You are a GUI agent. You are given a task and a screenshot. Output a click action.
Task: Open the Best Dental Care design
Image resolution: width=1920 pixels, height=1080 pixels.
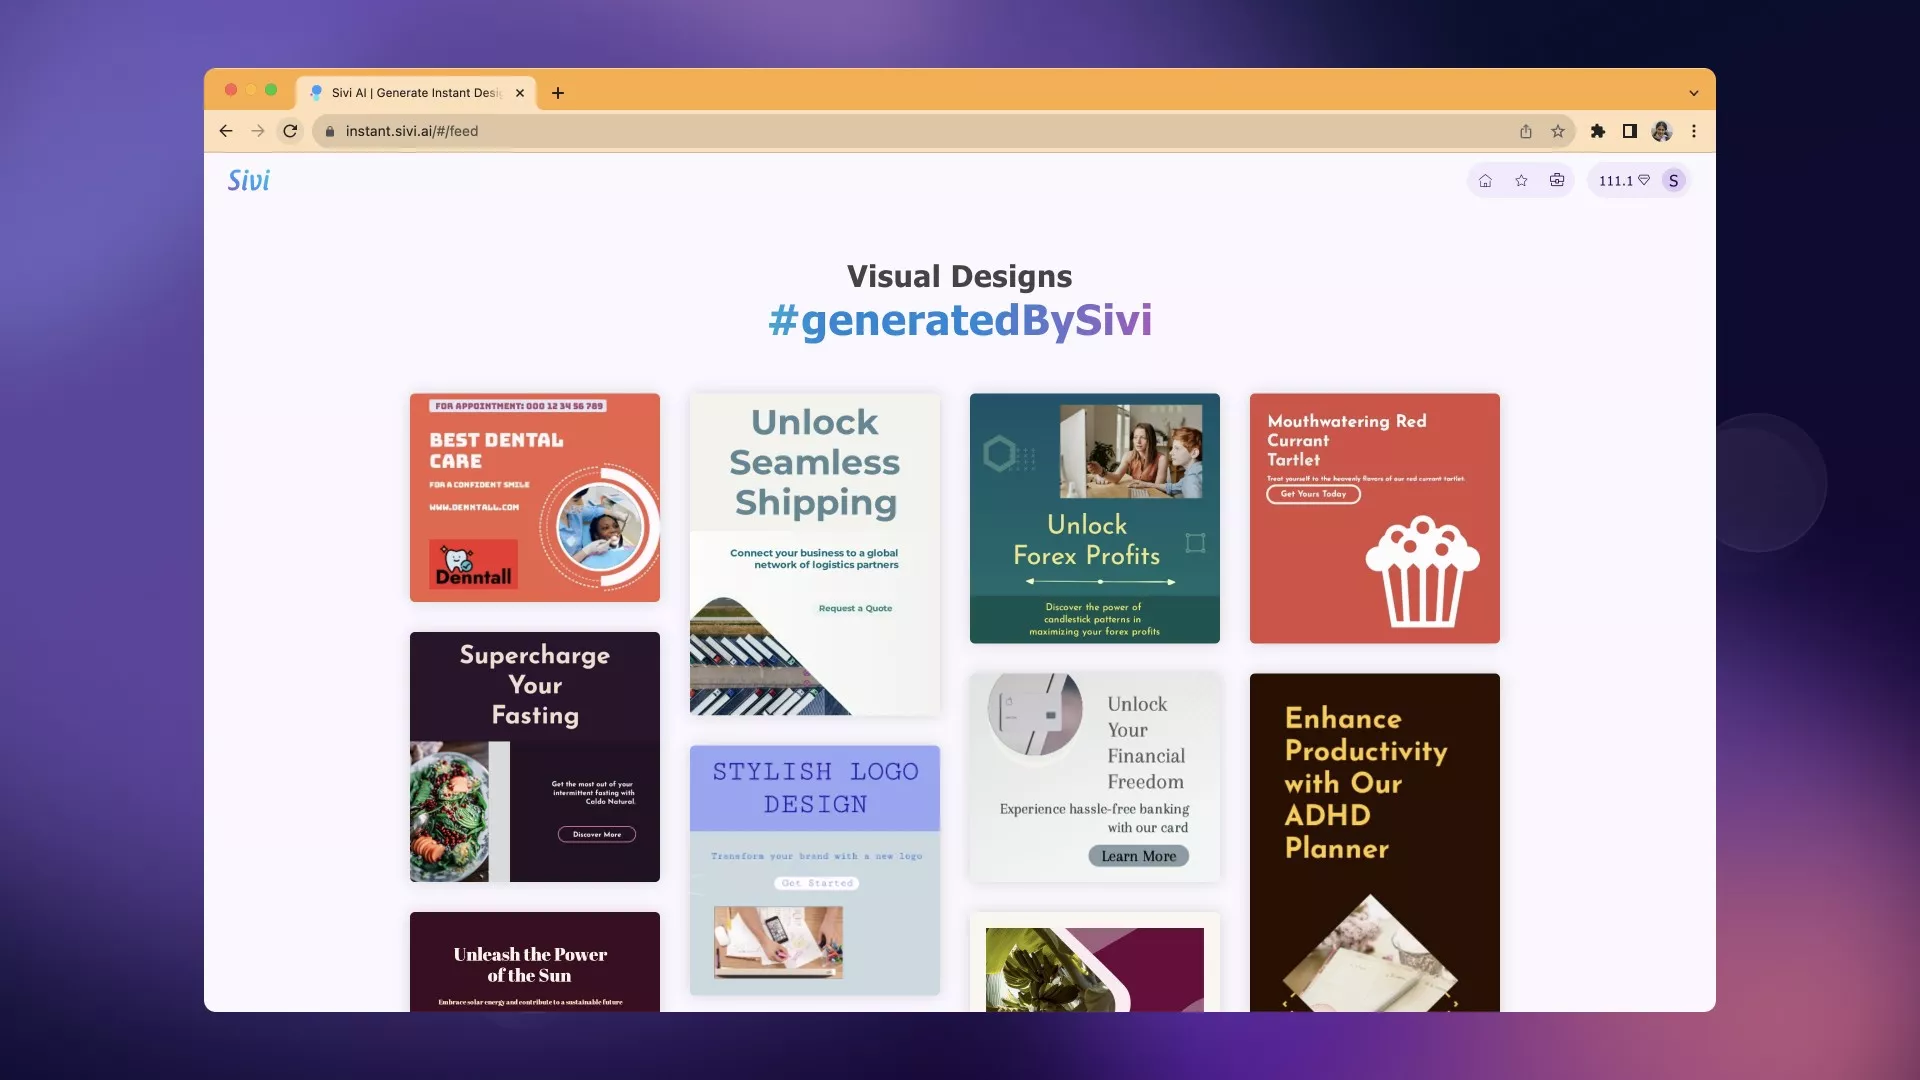click(535, 497)
